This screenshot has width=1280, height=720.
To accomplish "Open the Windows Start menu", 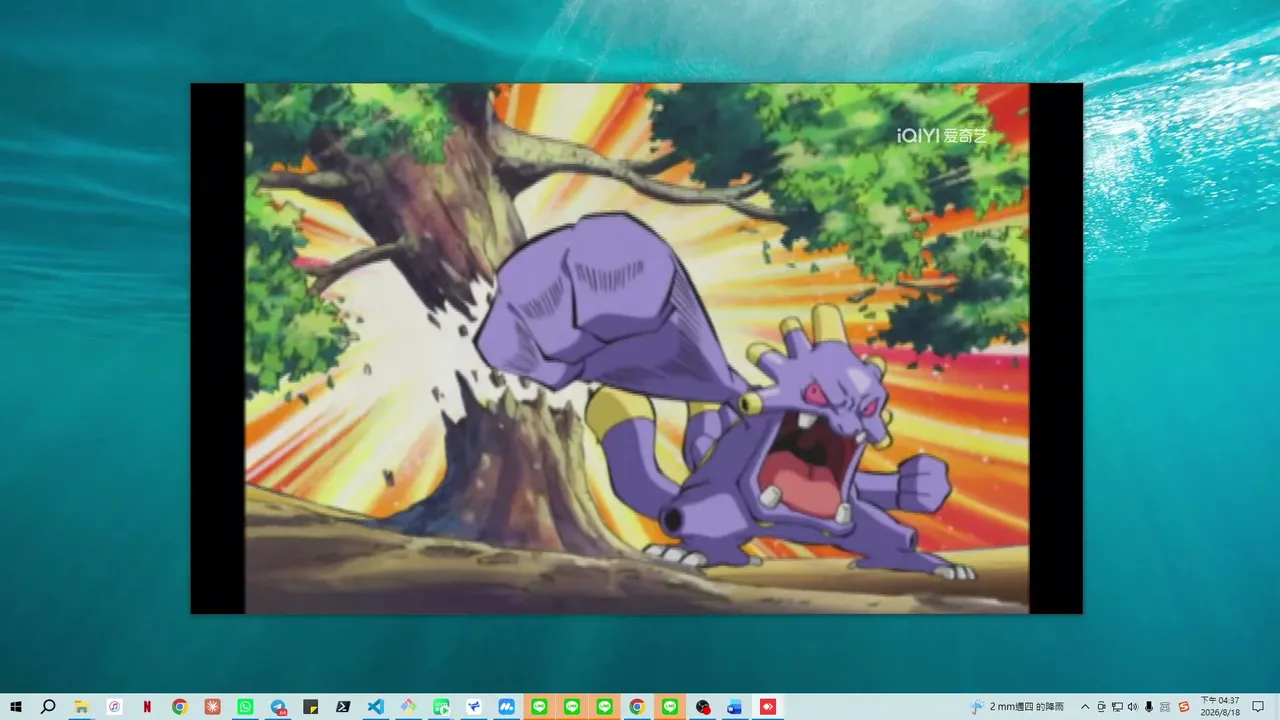I will (16, 706).
